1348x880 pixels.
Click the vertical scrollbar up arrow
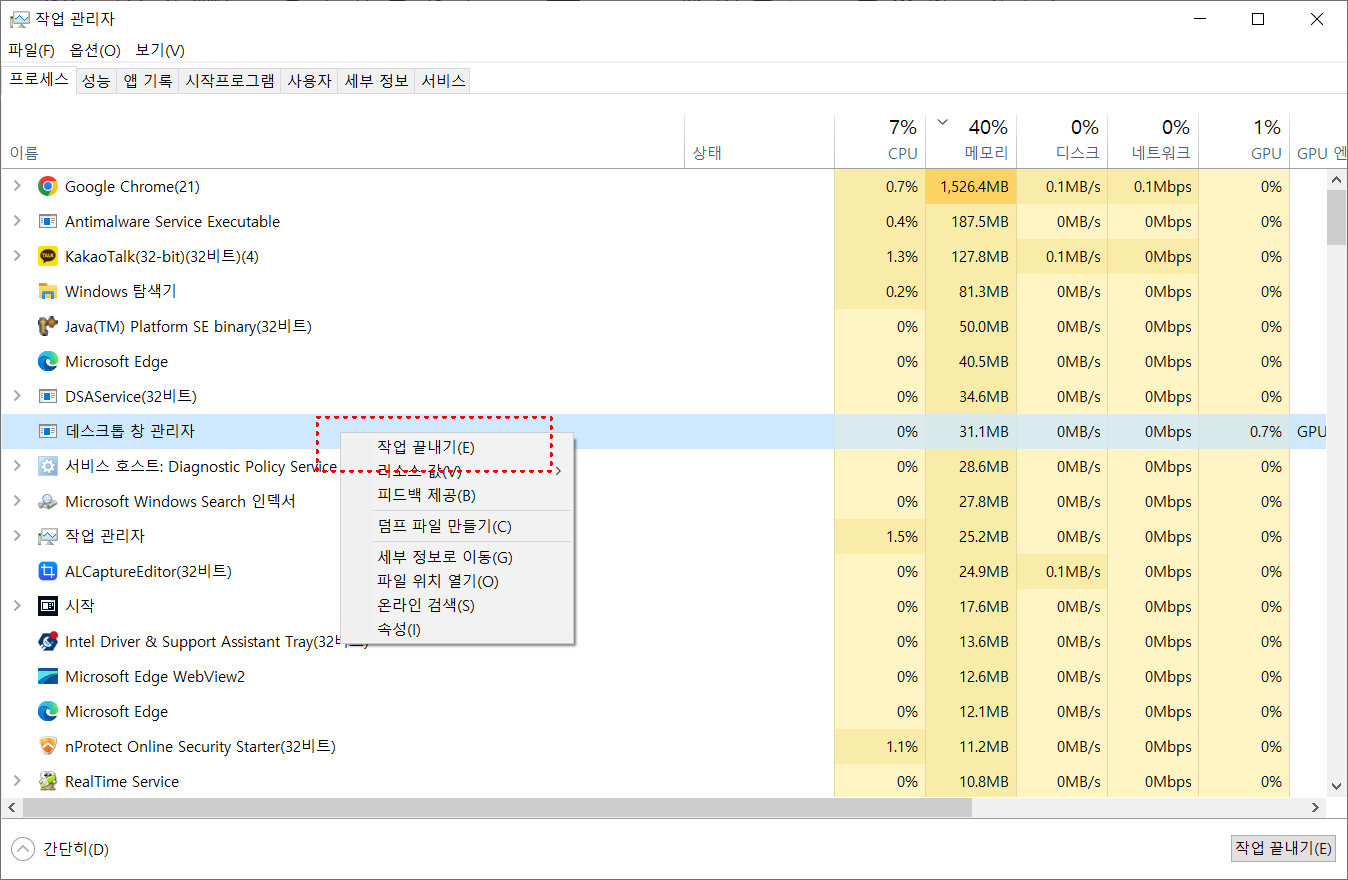[1336, 179]
